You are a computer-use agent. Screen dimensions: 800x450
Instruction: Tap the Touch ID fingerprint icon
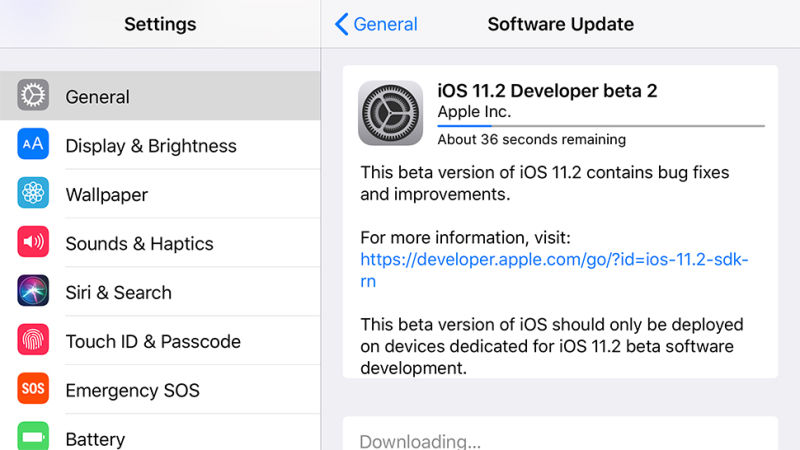click(x=33, y=340)
